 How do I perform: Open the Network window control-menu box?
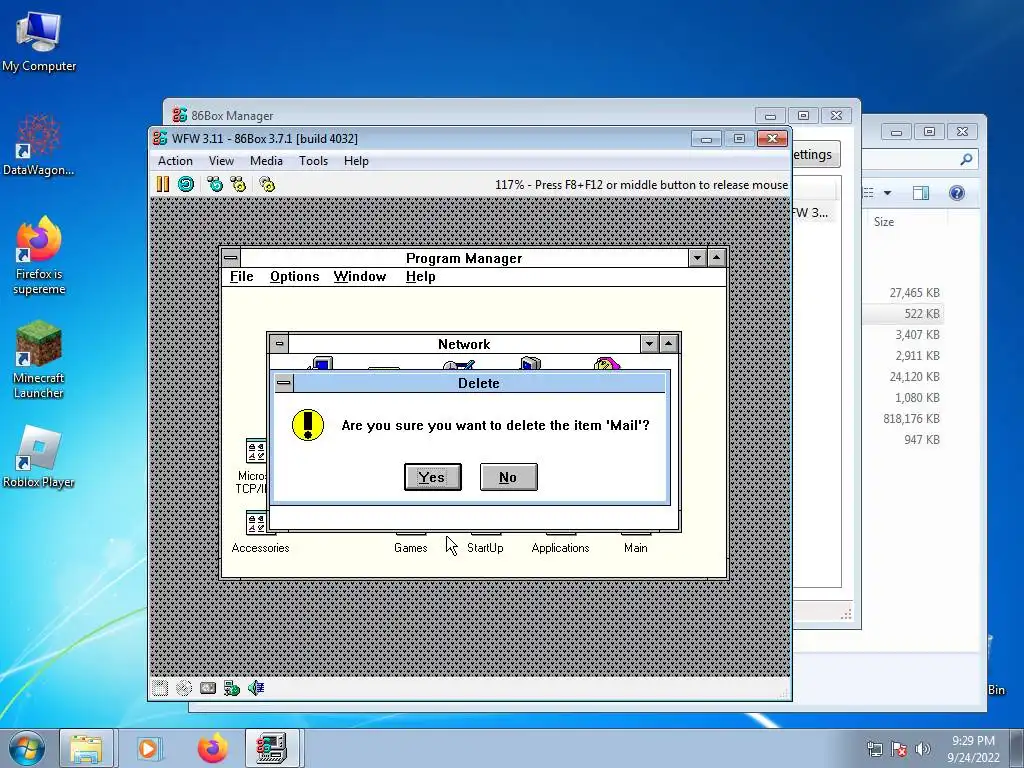pyautogui.click(x=280, y=344)
